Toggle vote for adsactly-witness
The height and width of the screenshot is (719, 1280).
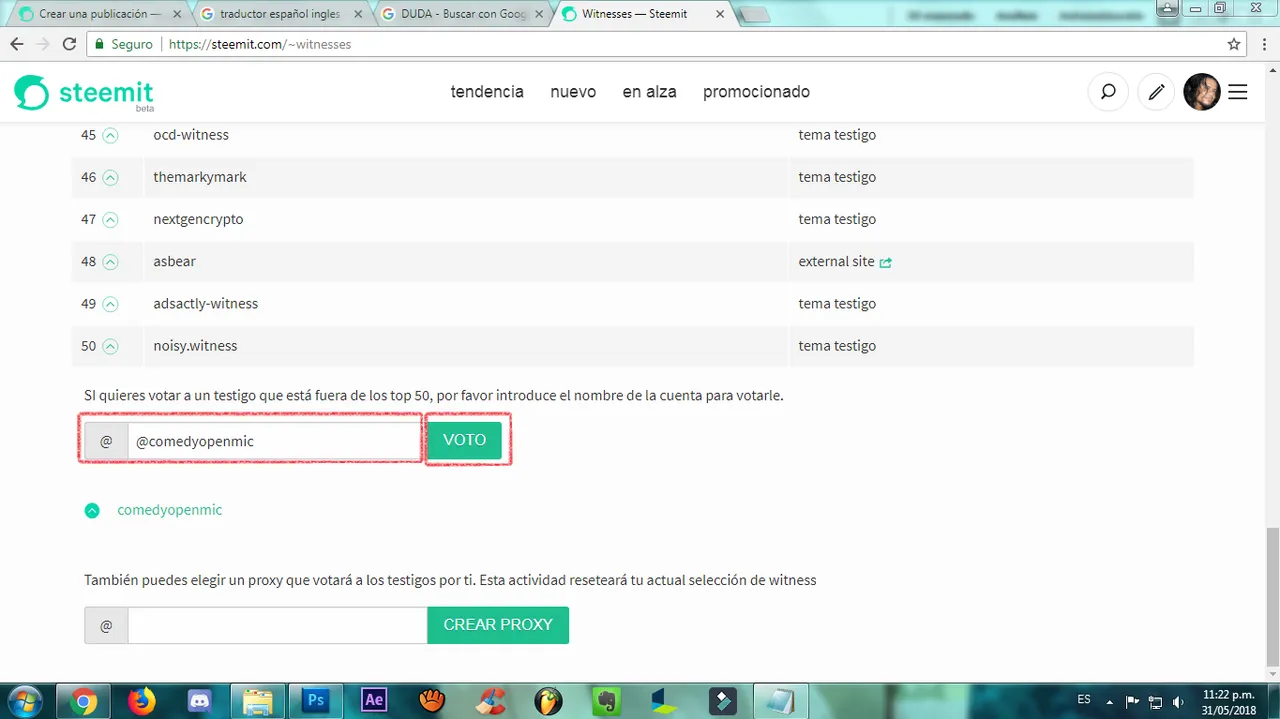click(x=110, y=303)
